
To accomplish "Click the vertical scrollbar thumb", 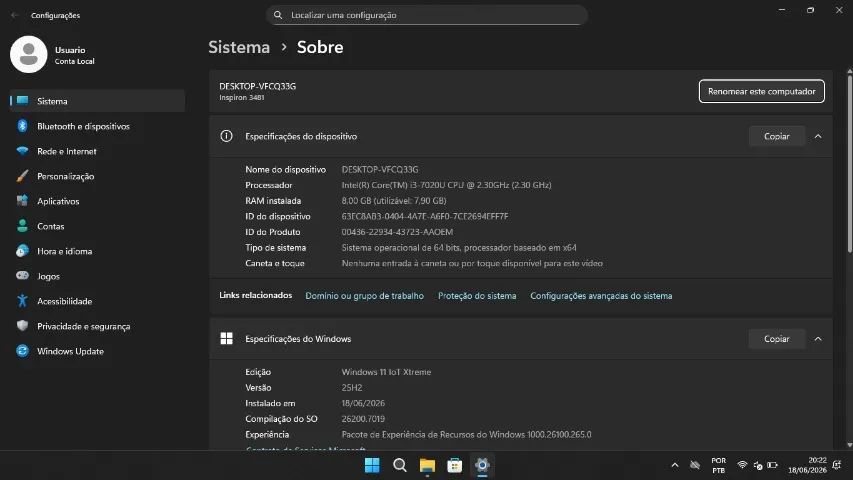I will click(849, 163).
